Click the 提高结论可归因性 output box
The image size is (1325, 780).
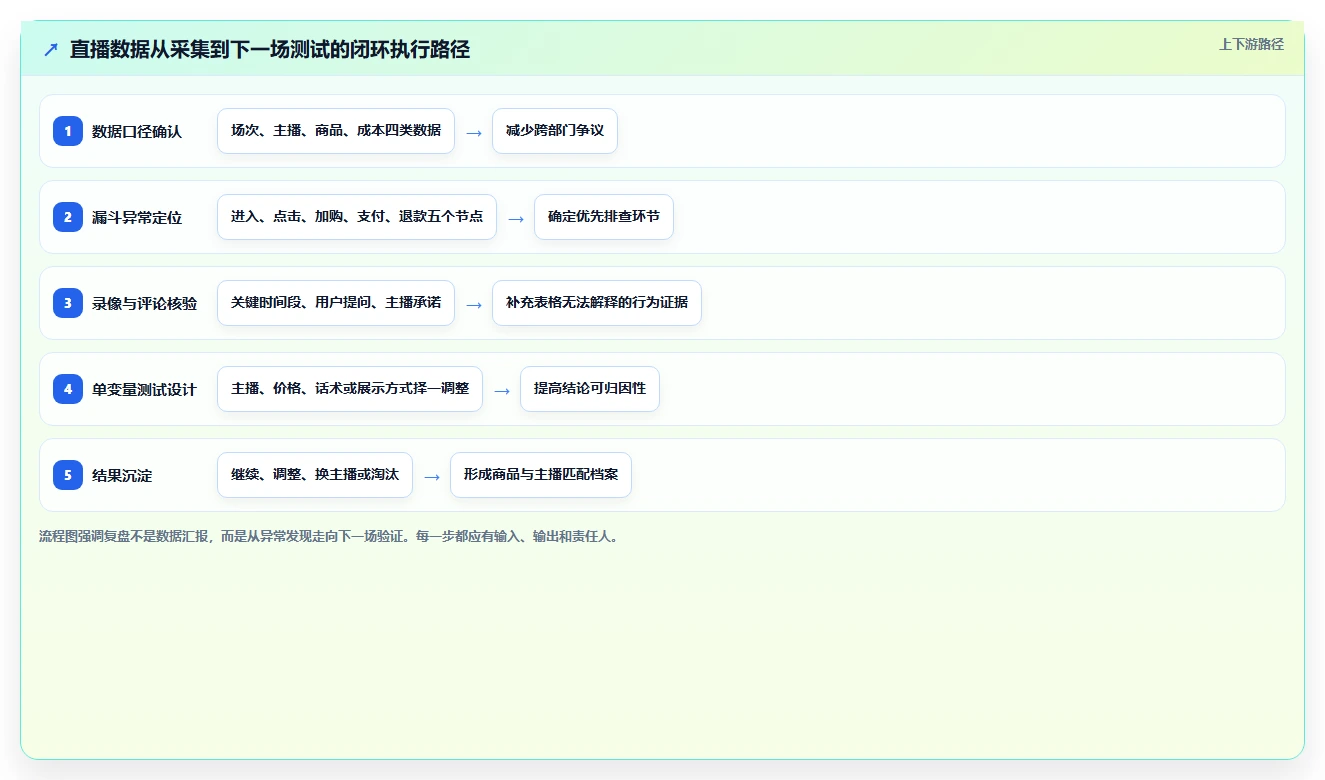pyautogui.click(x=590, y=389)
